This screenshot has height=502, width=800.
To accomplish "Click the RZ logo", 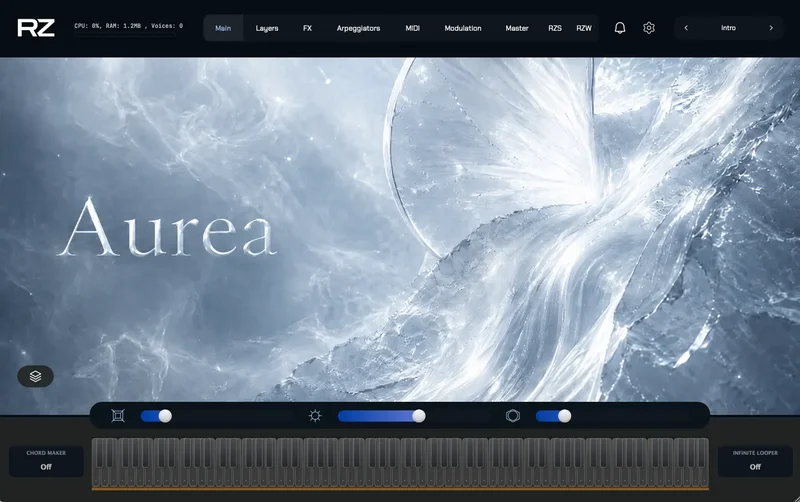I will pyautogui.click(x=36, y=28).
